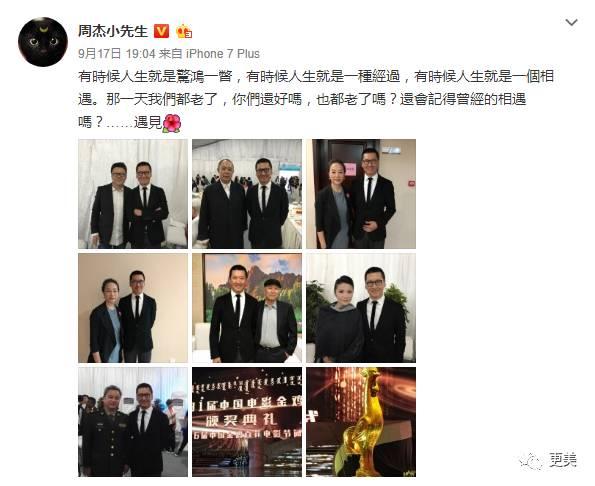Click the gold crown membership badge
The width and height of the screenshot is (595, 486).
coord(184,31)
